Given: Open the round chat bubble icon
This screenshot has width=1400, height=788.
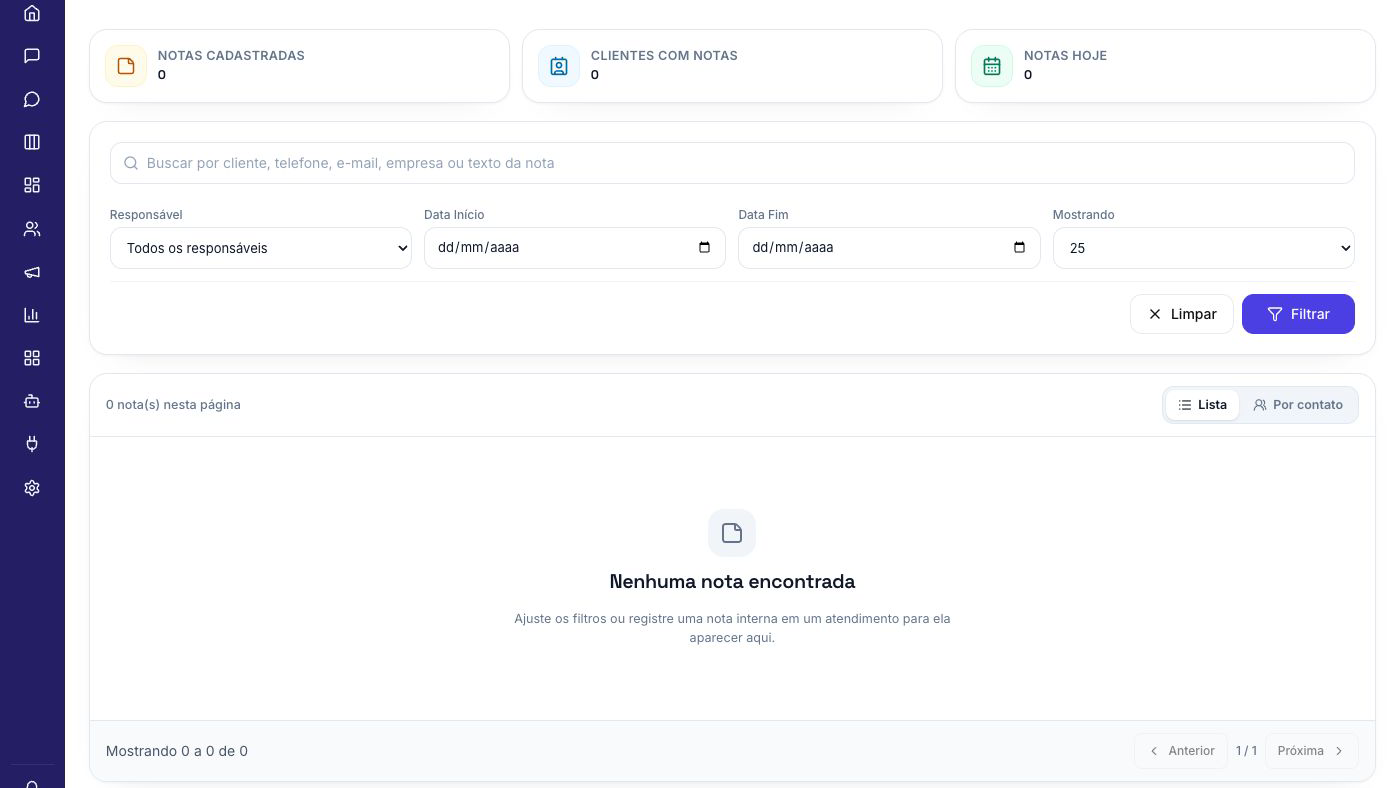Looking at the screenshot, I should point(32,99).
